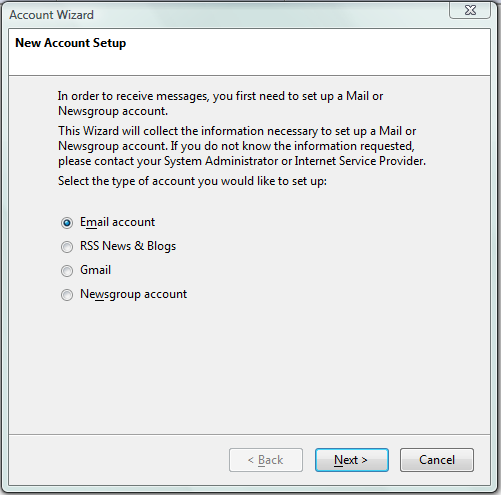Pick the Newsgroup account radio option
The image size is (501, 495).
[67, 295]
